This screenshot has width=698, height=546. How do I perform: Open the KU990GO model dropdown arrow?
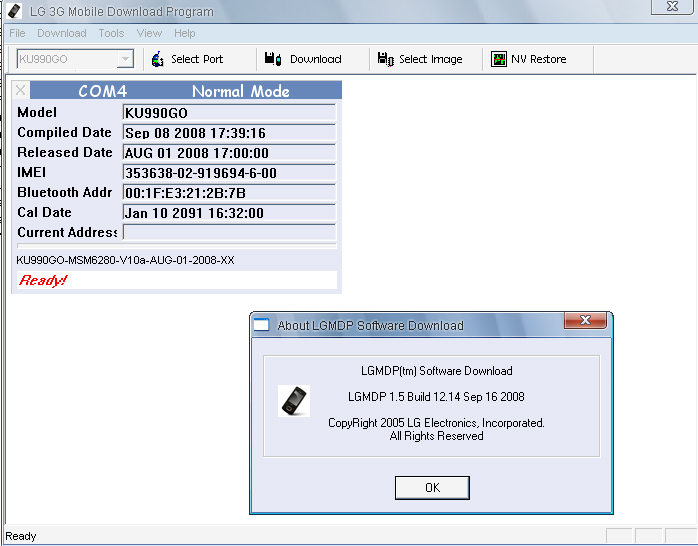click(126, 59)
